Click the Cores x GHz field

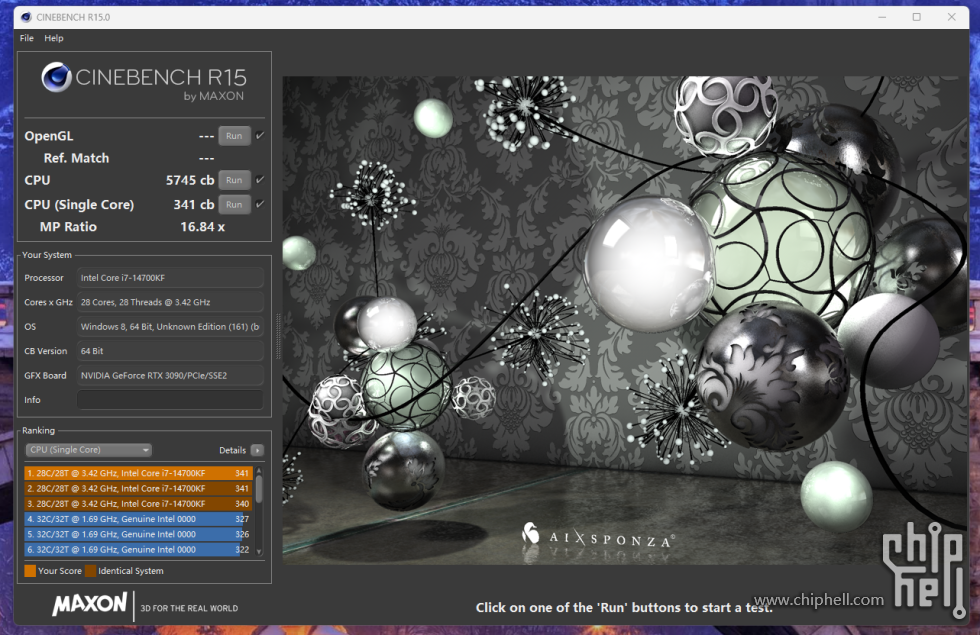pyautogui.click(x=170, y=302)
